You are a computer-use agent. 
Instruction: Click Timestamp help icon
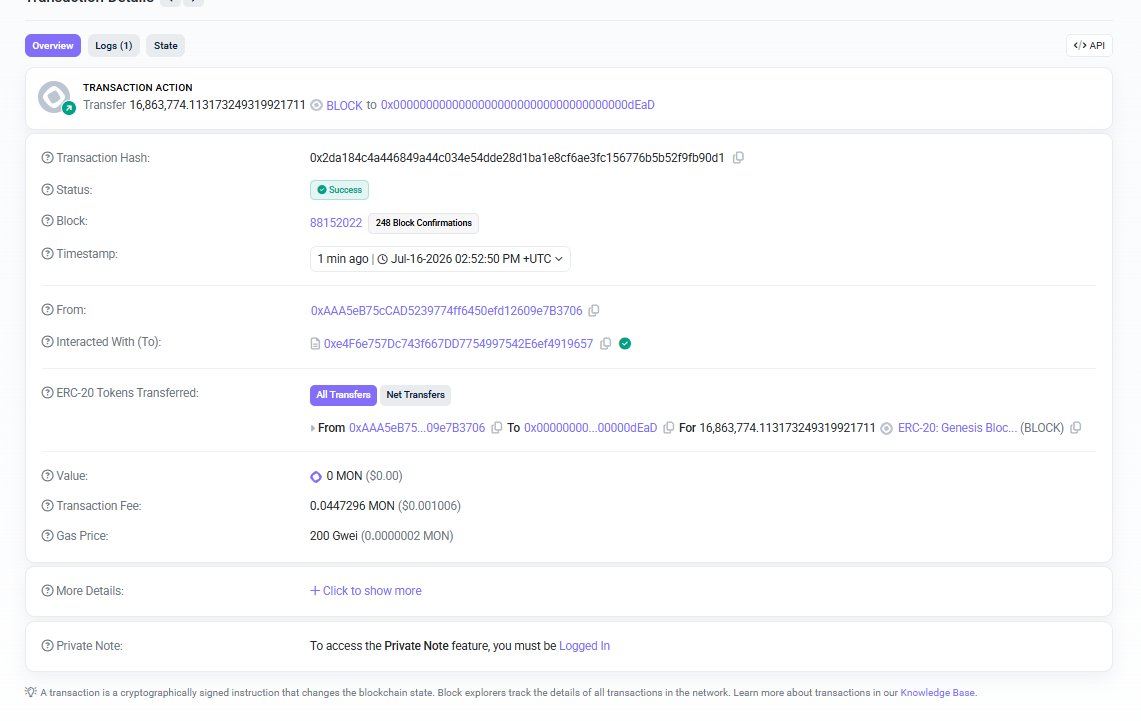click(x=47, y=254)
